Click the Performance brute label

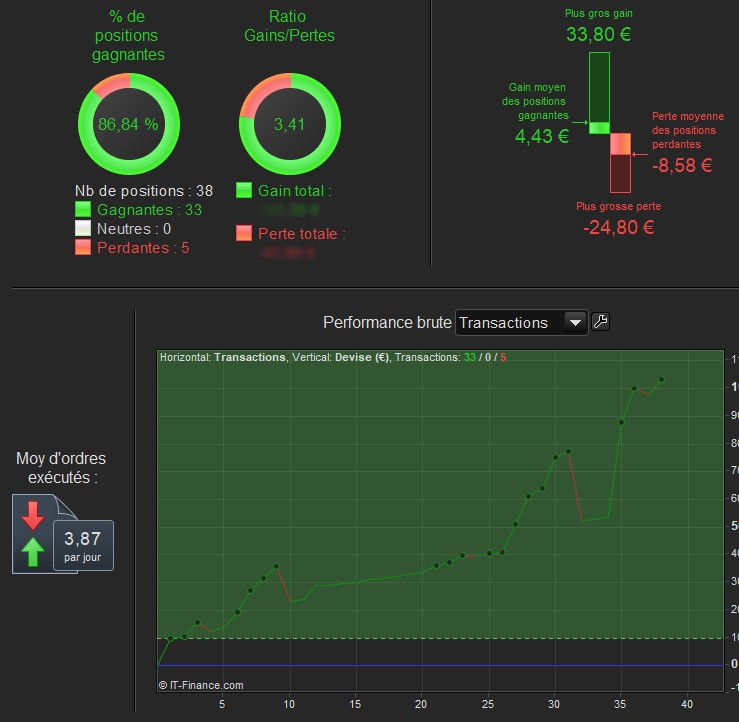click(x=387, y=322)
